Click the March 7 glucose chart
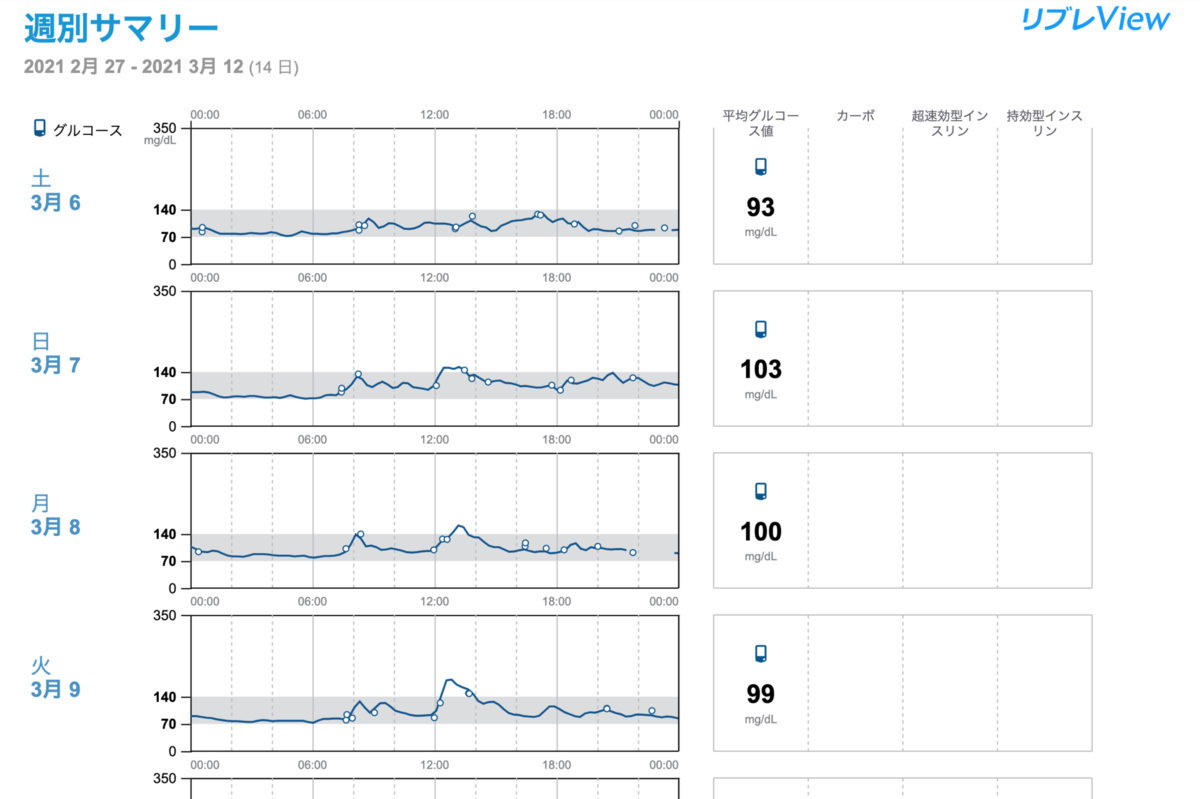This screenshot has width=1200, height=799. (434, 358)
